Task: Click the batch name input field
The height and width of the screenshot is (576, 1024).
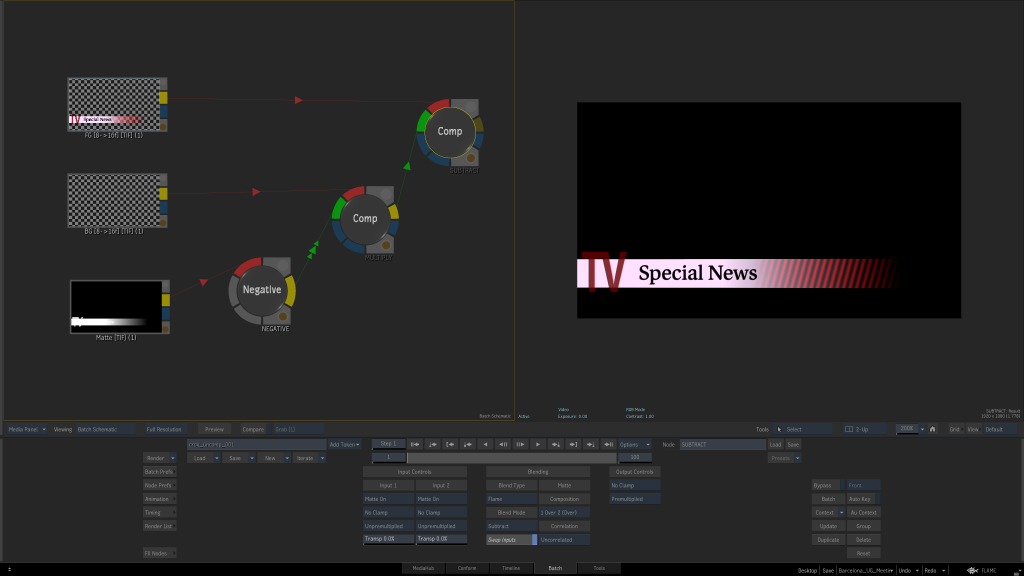Action: (257, 444)
